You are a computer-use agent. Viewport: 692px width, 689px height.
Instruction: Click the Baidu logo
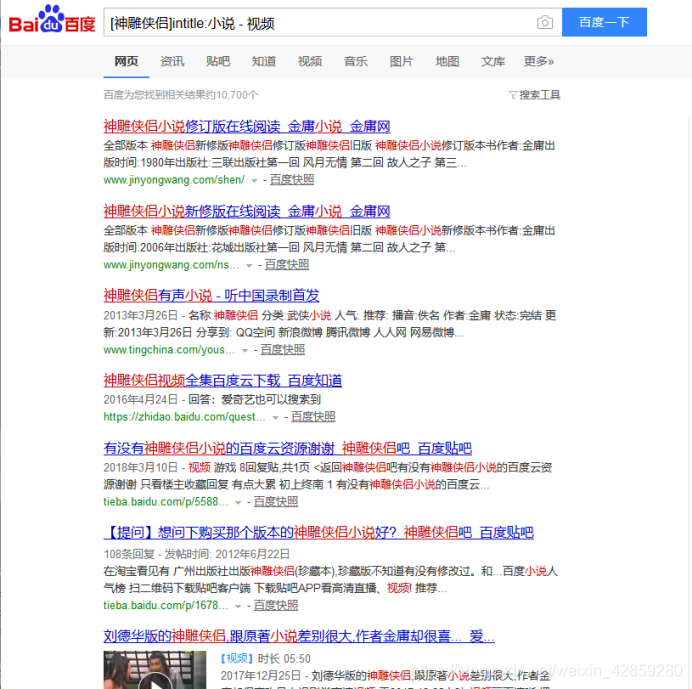pyautogui.click(x=52, y=19)
